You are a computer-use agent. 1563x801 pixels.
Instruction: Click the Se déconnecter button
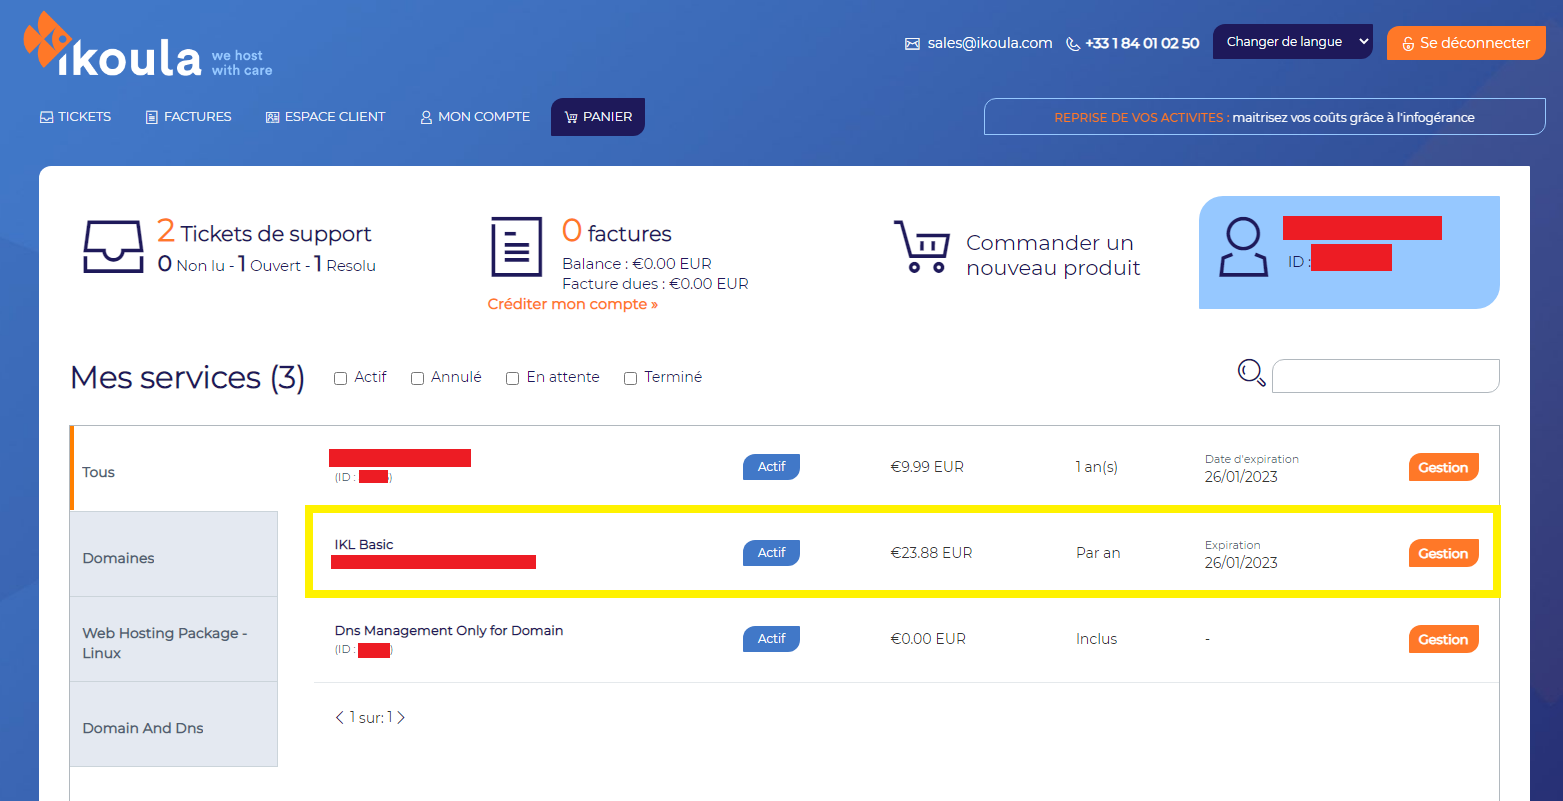1466,43
